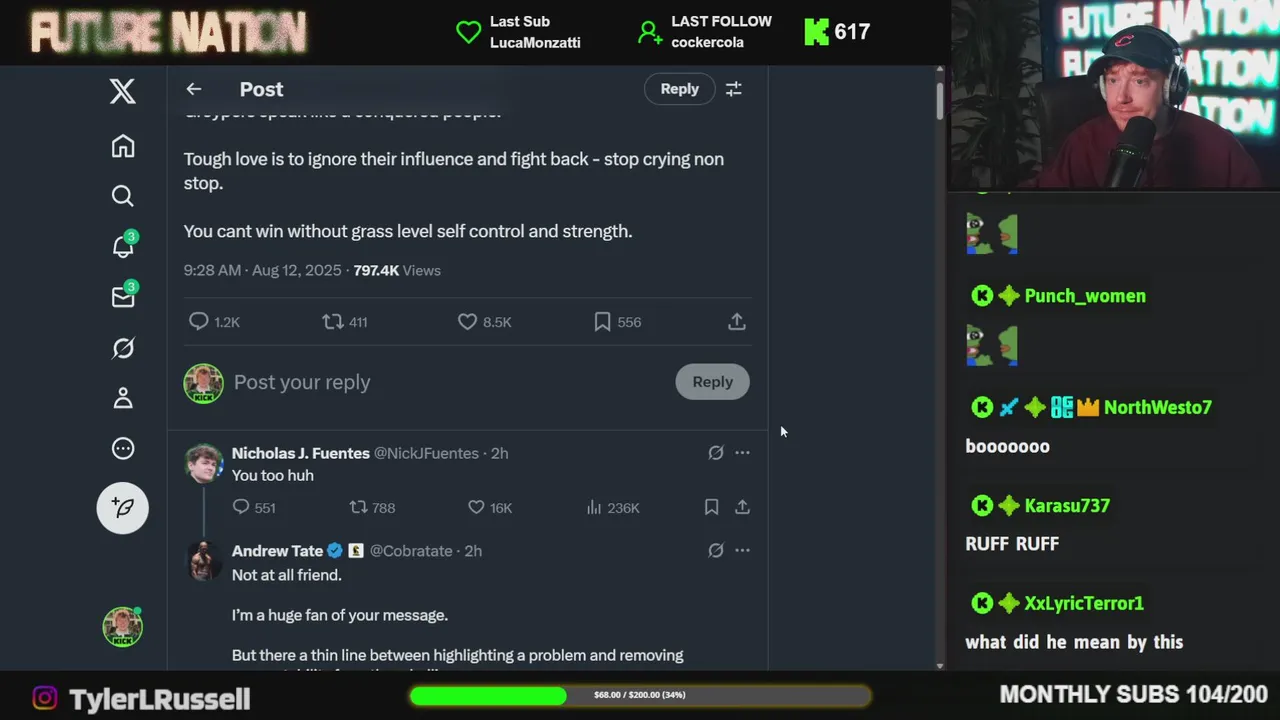Open three-dot menu on Andrew Tate reply

click(x=742, y=550)
